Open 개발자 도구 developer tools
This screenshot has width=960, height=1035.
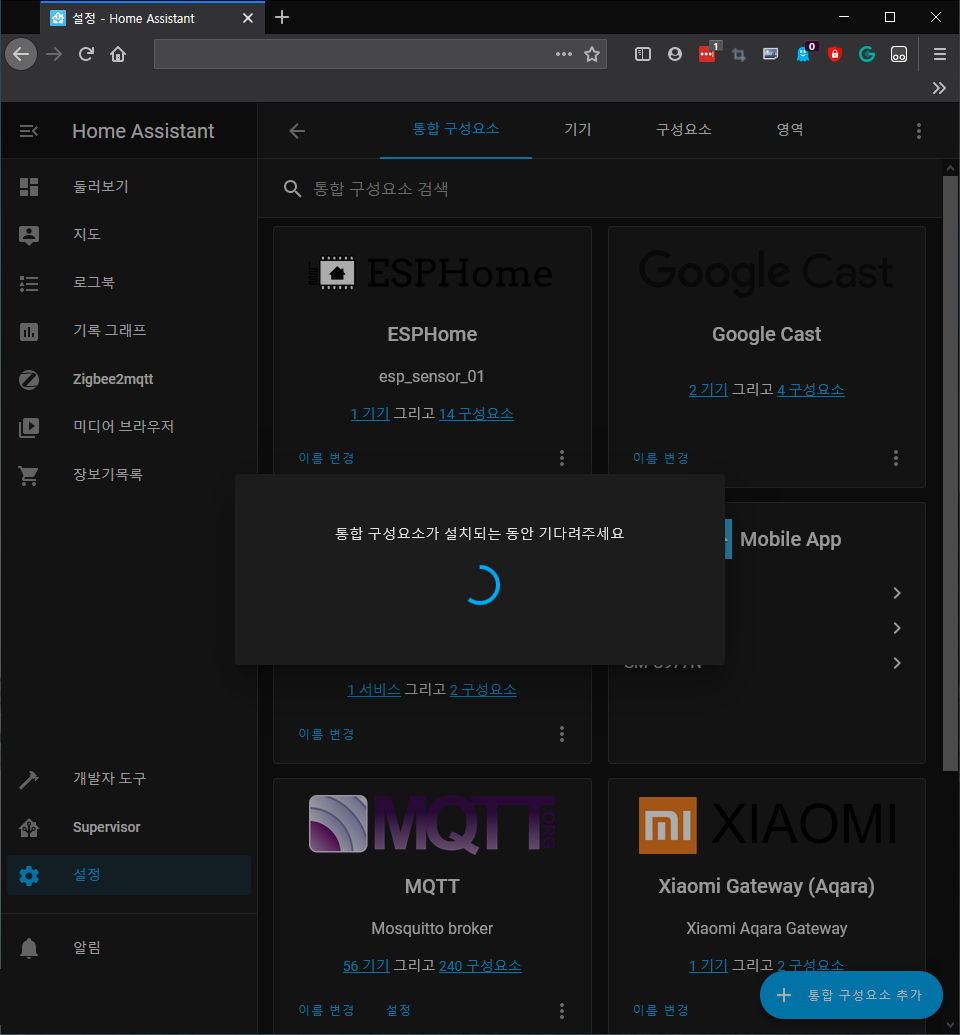129,779
